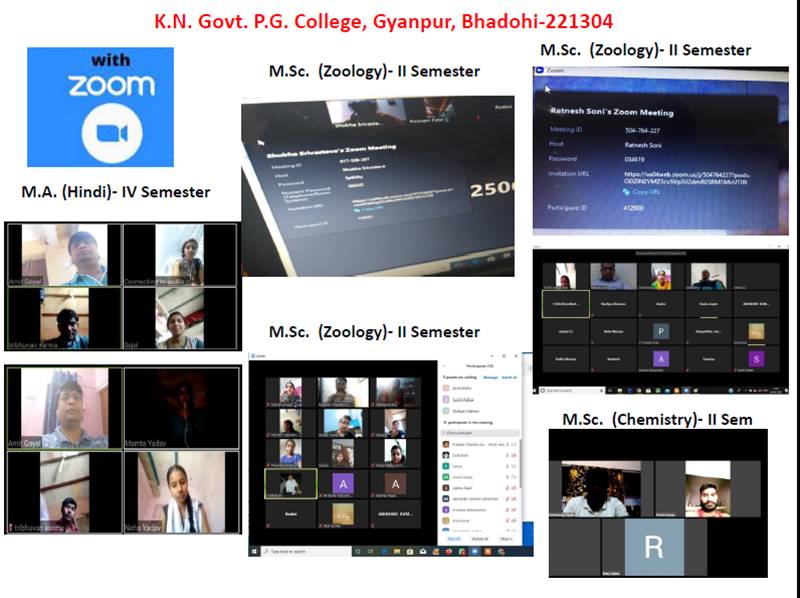Click Copy URL in Shubha Srivastava's meeting info
This screenshot has width=800, height=598.
pos(369,209)
